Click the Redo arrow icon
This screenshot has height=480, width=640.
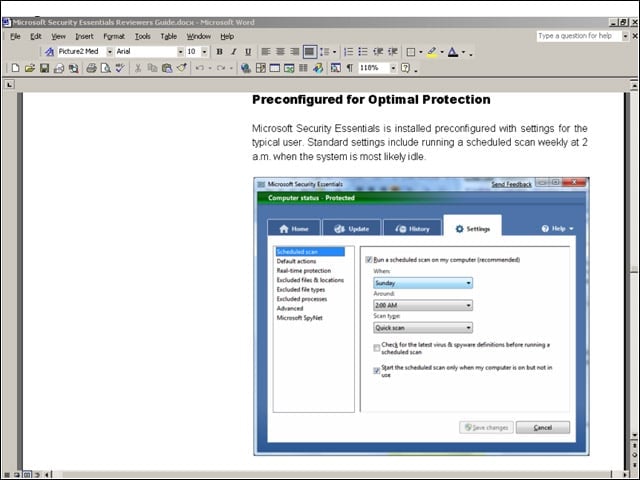pyautogui.click(x=221, y=68)
